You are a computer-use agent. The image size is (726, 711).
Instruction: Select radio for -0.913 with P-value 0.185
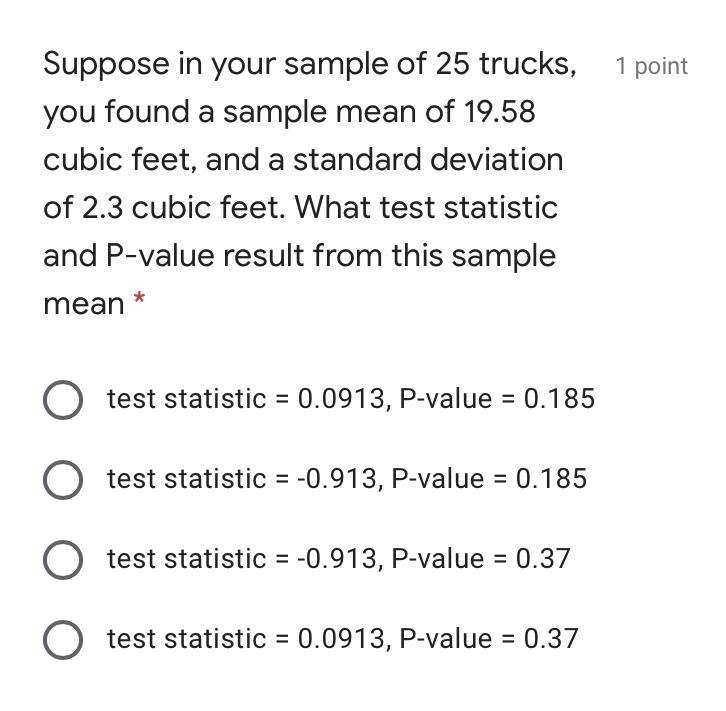click(x=63, y=480)
